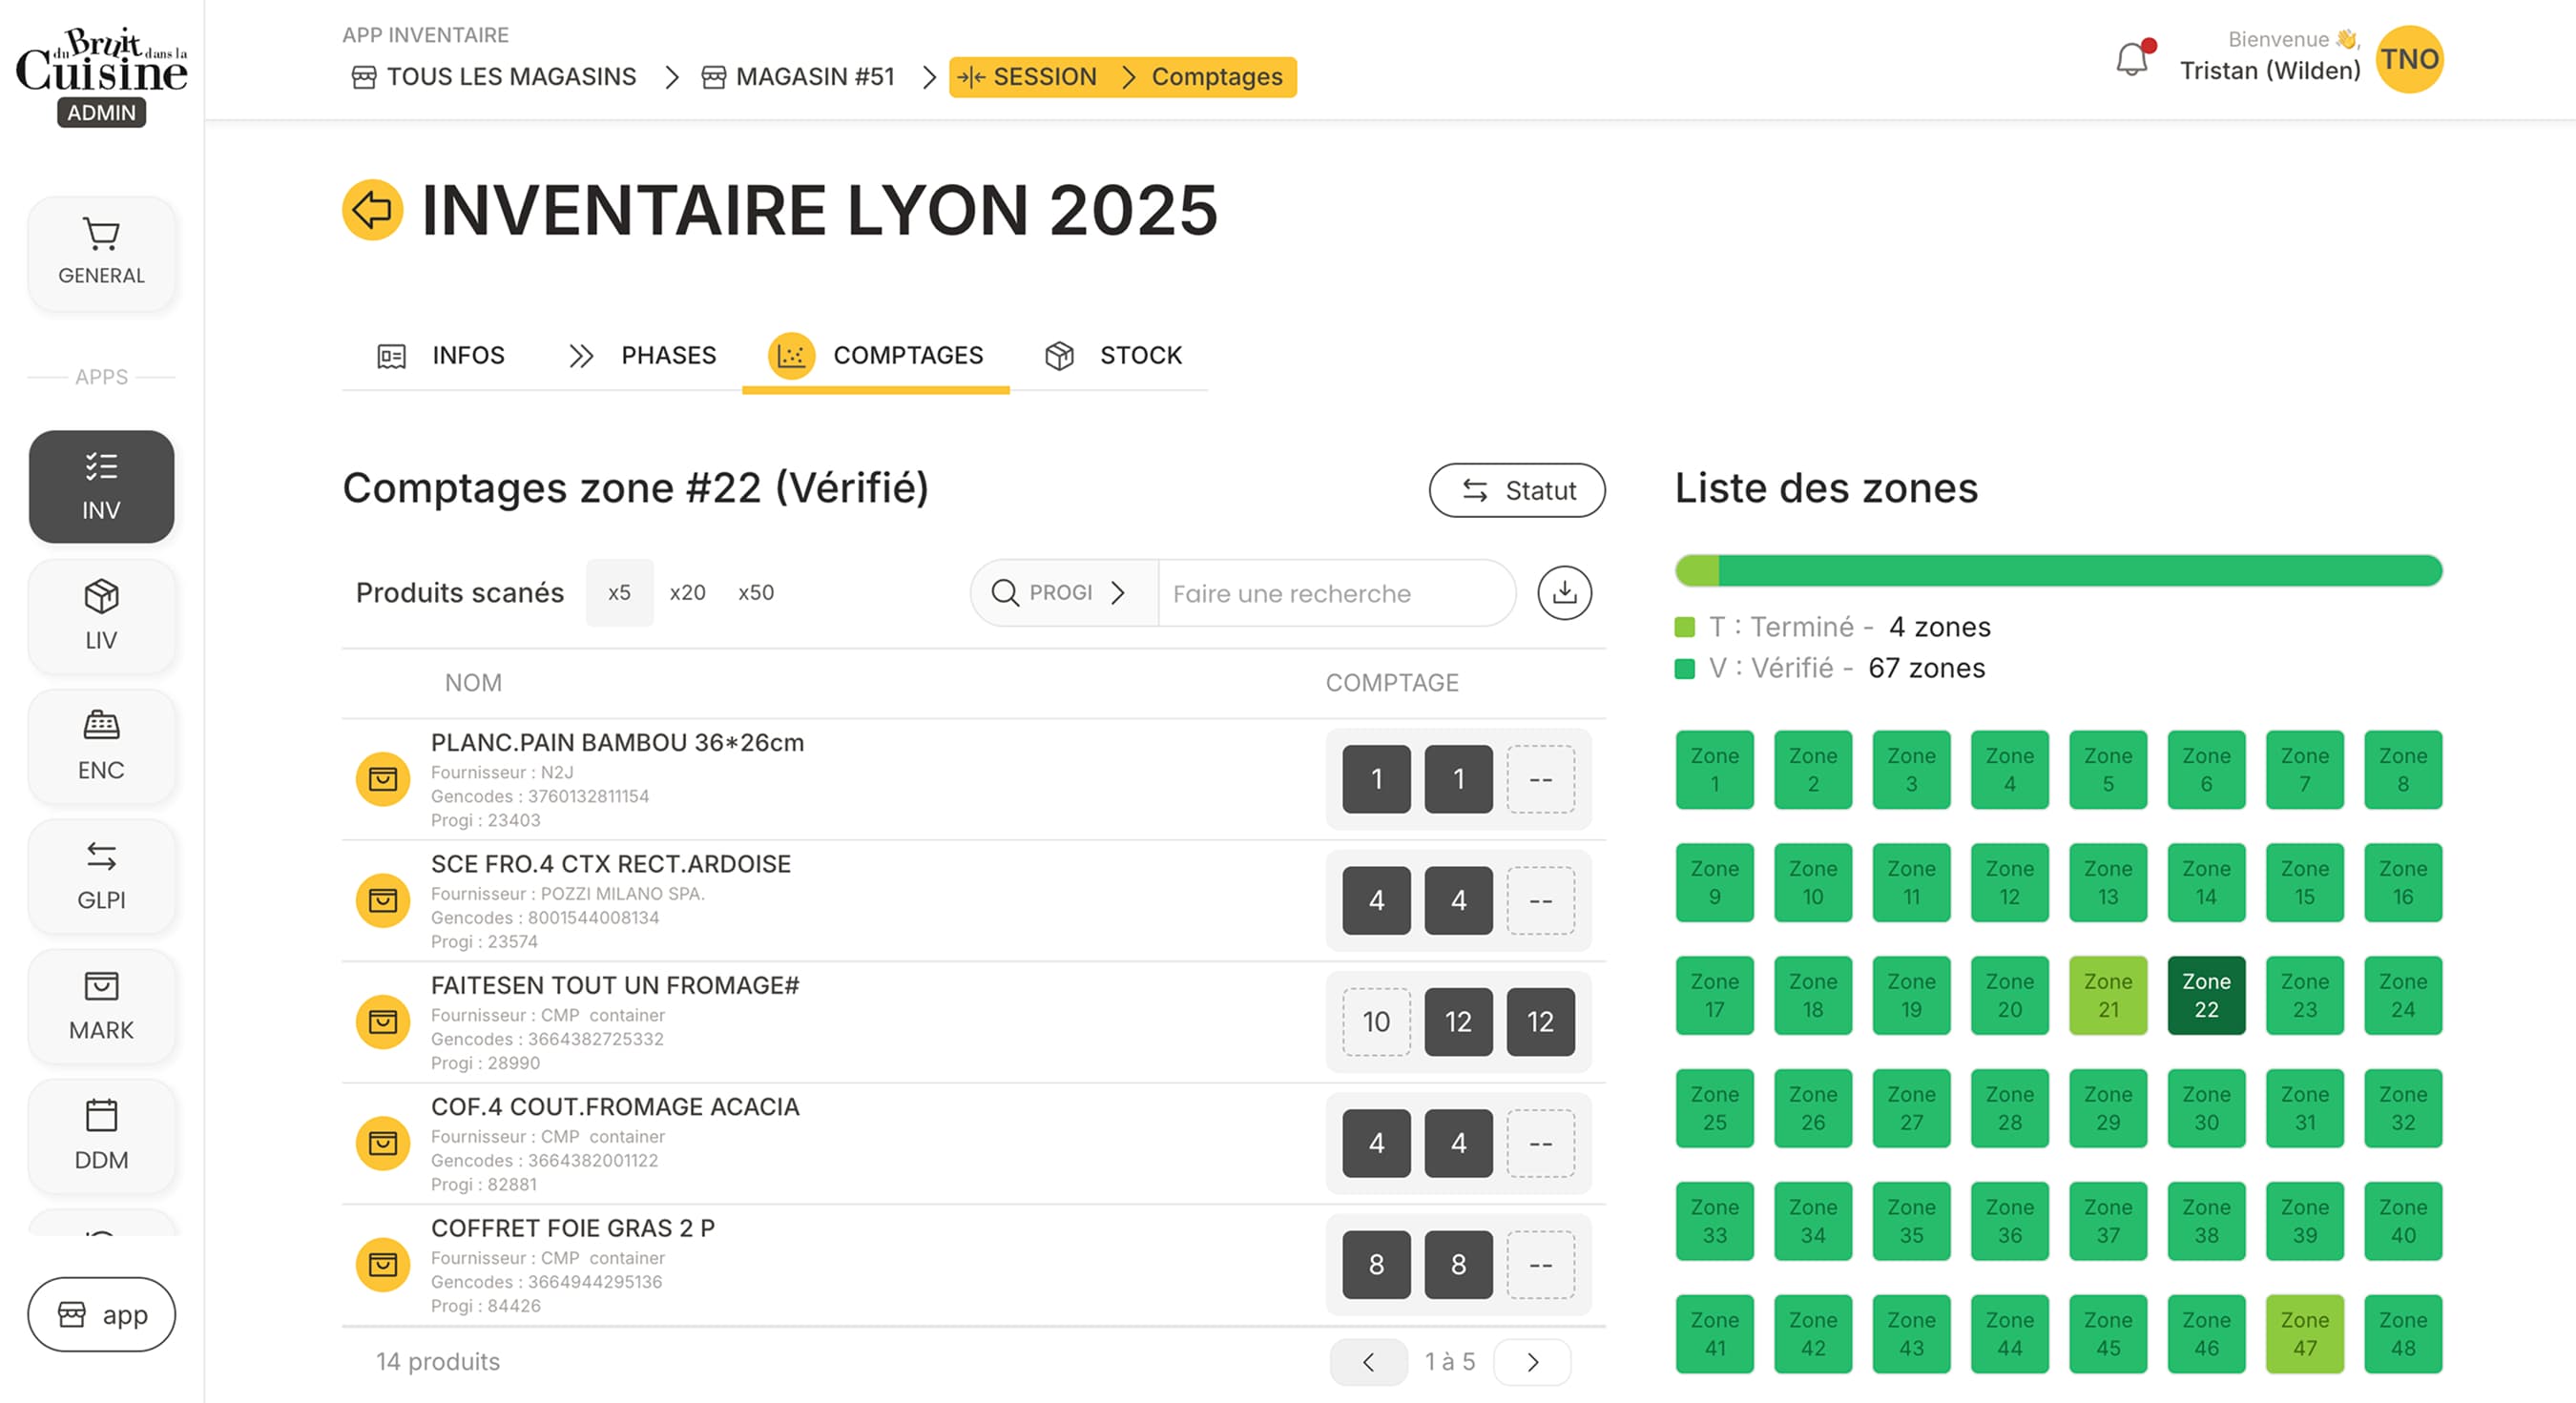
Task: Click first count 10 for FAITESEN TOUT UN FROMAGE#
Action: (x=1376, y=1022)
